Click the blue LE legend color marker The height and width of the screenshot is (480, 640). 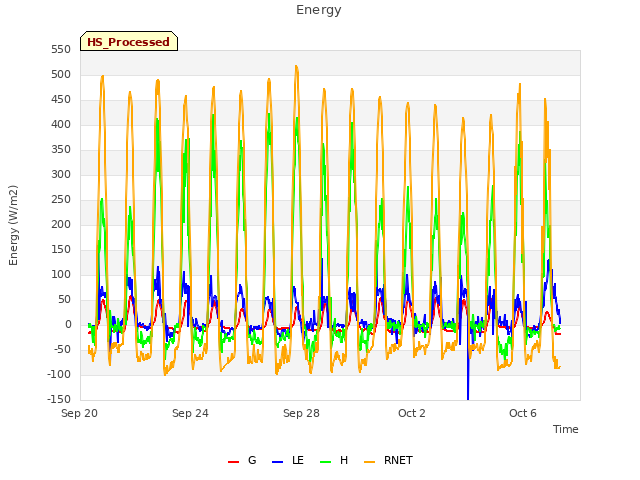[x=277, y=462]
